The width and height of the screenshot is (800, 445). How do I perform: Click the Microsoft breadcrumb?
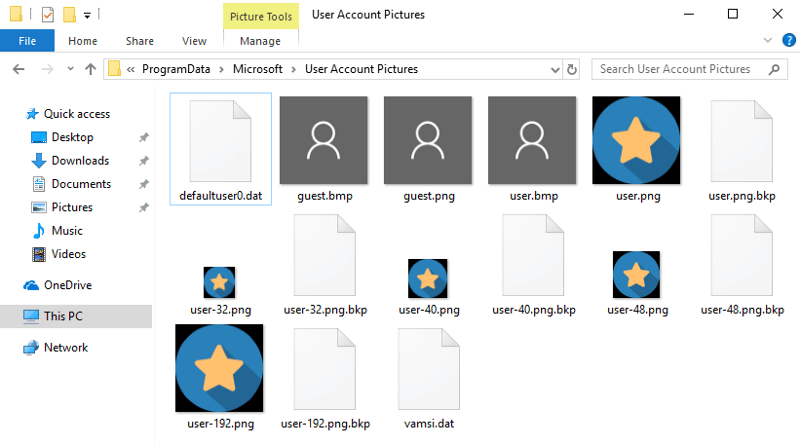click(258, 69)
